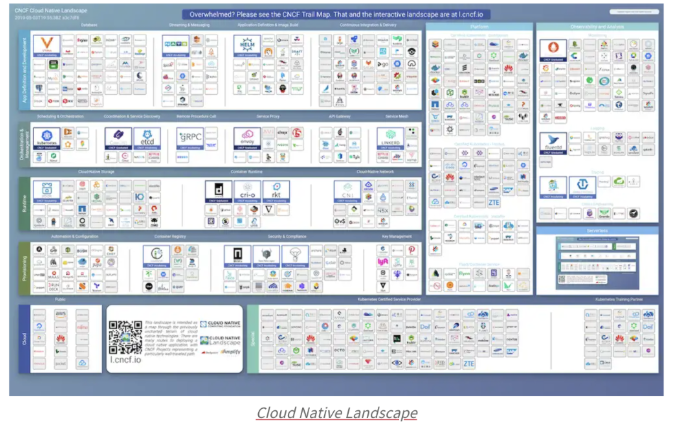Click the Continuous Integration & Delivery heading
The image size is (679, 432).
pos(368,25)
